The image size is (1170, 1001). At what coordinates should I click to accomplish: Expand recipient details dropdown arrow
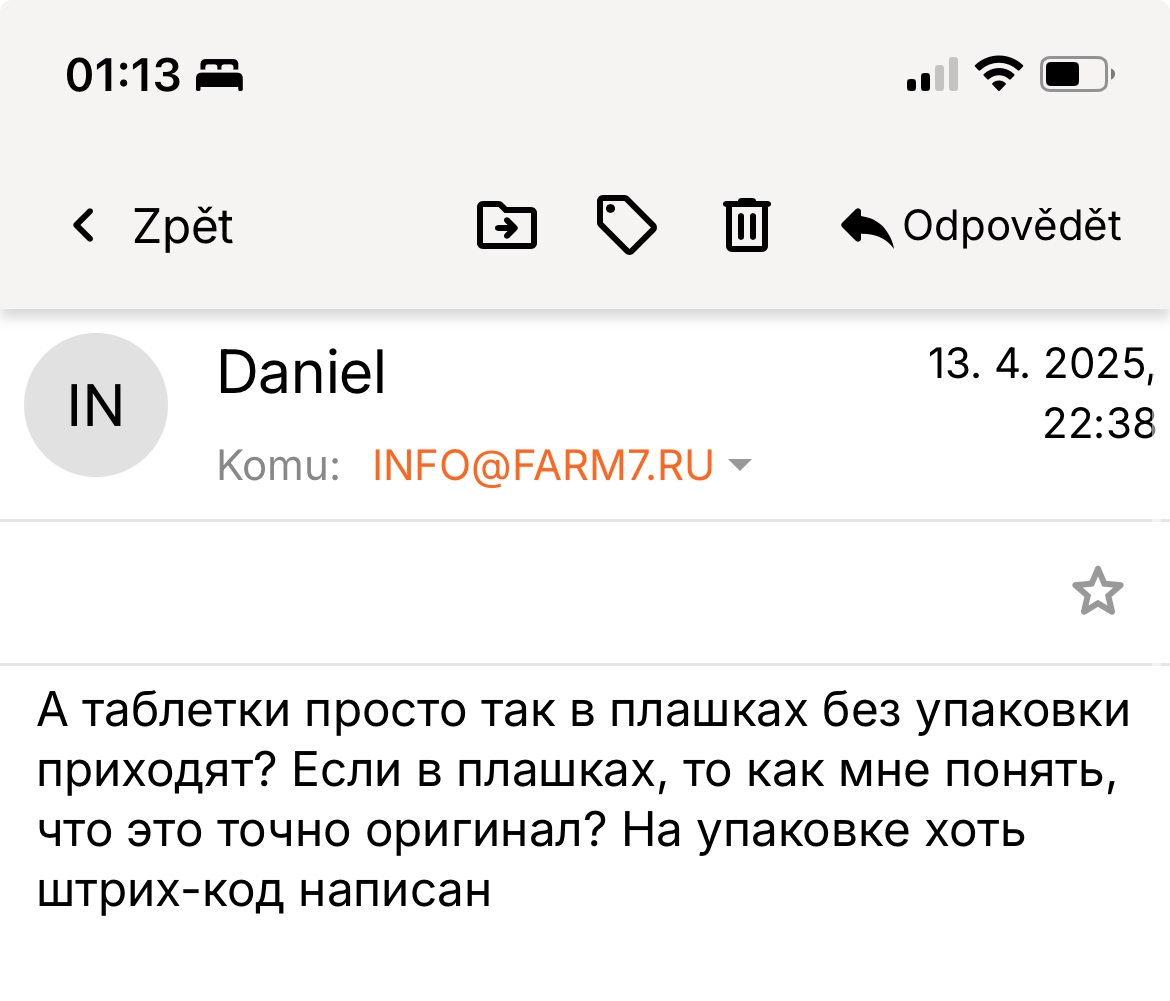739,465
